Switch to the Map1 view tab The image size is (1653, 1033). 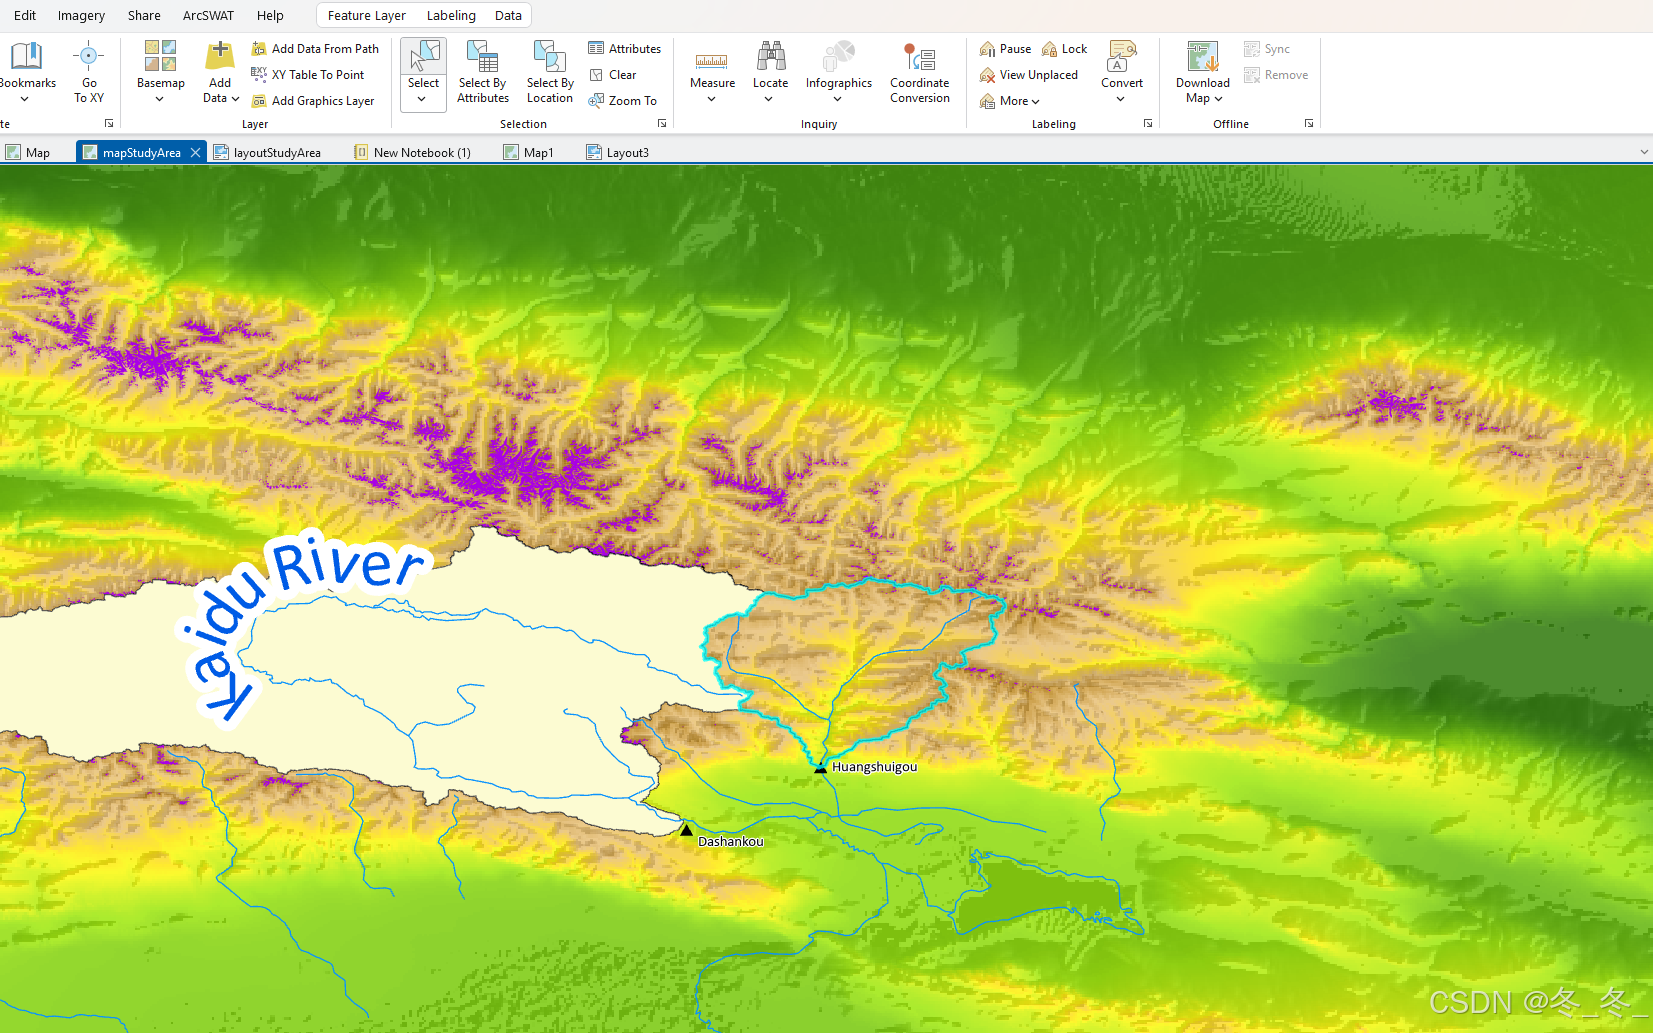point(528,153)
